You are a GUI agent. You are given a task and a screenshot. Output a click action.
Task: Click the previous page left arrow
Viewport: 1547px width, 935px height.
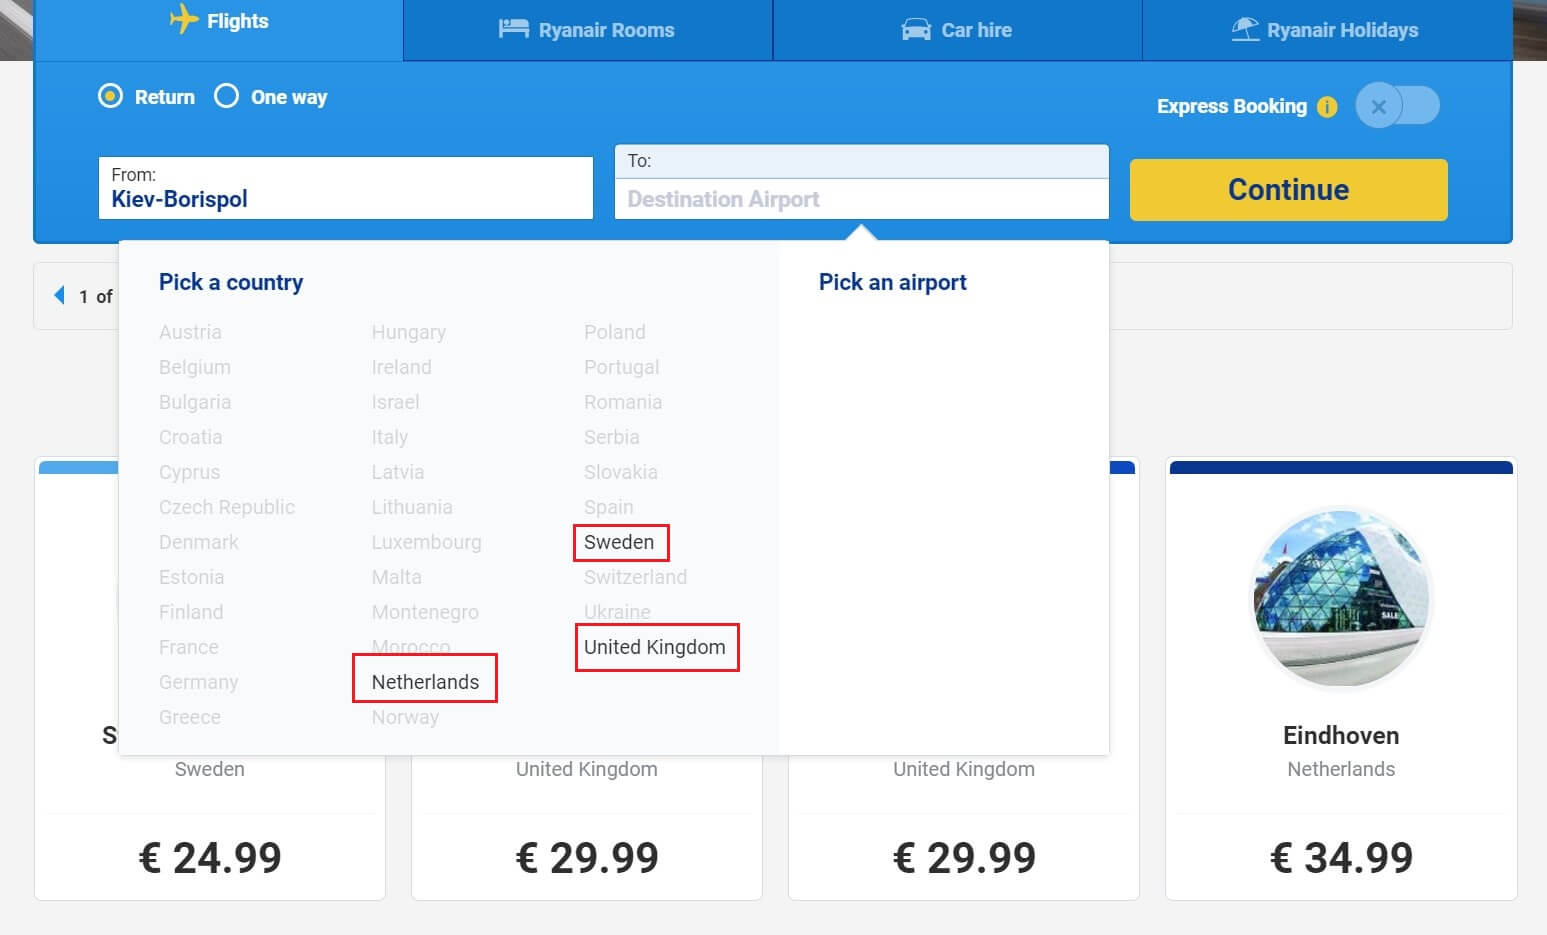click(x=59, y=295)
